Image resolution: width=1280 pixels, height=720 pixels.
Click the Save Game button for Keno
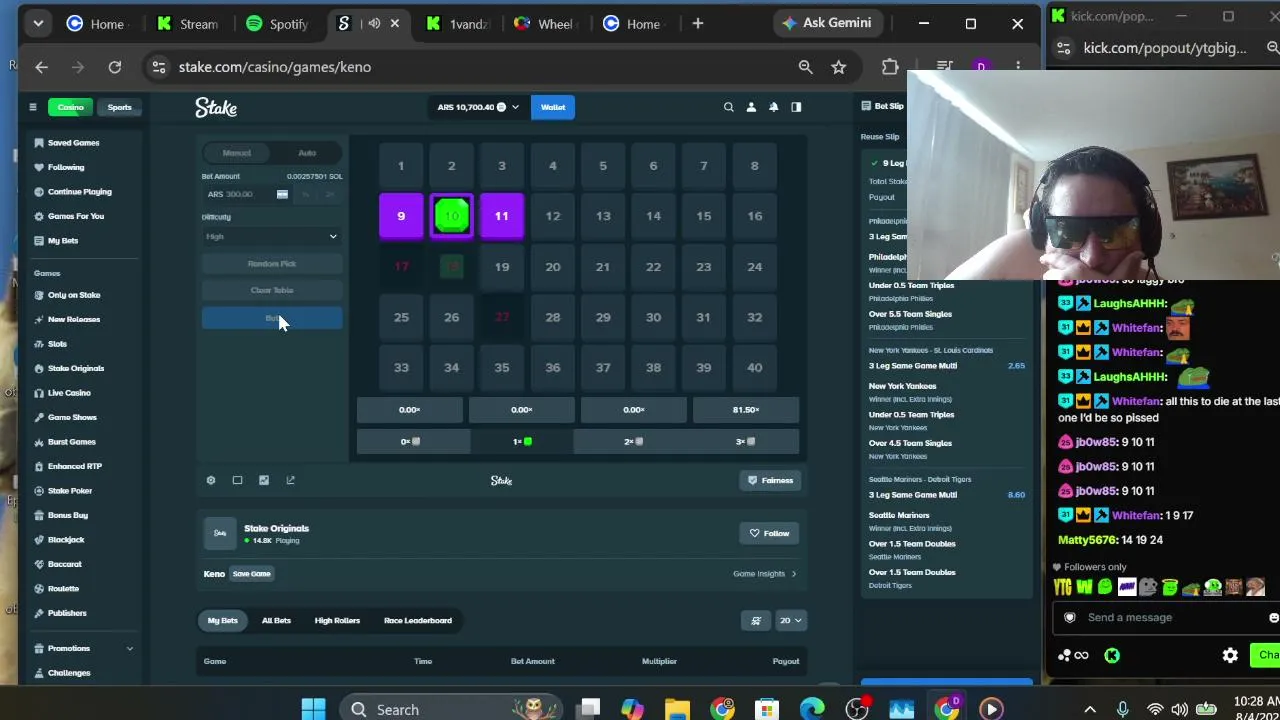[252, 574]
